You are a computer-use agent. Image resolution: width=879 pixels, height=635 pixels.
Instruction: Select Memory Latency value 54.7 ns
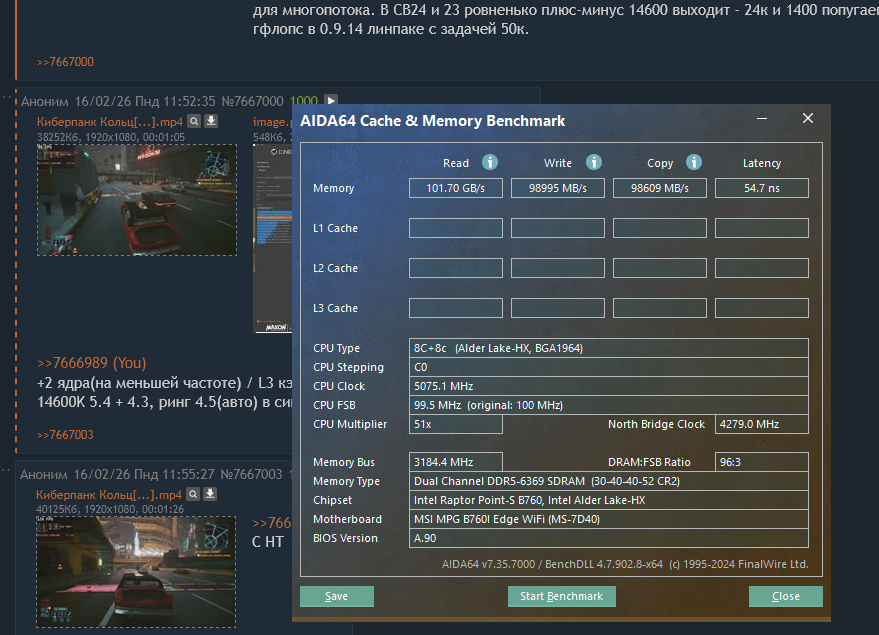[x=762, y=188]
